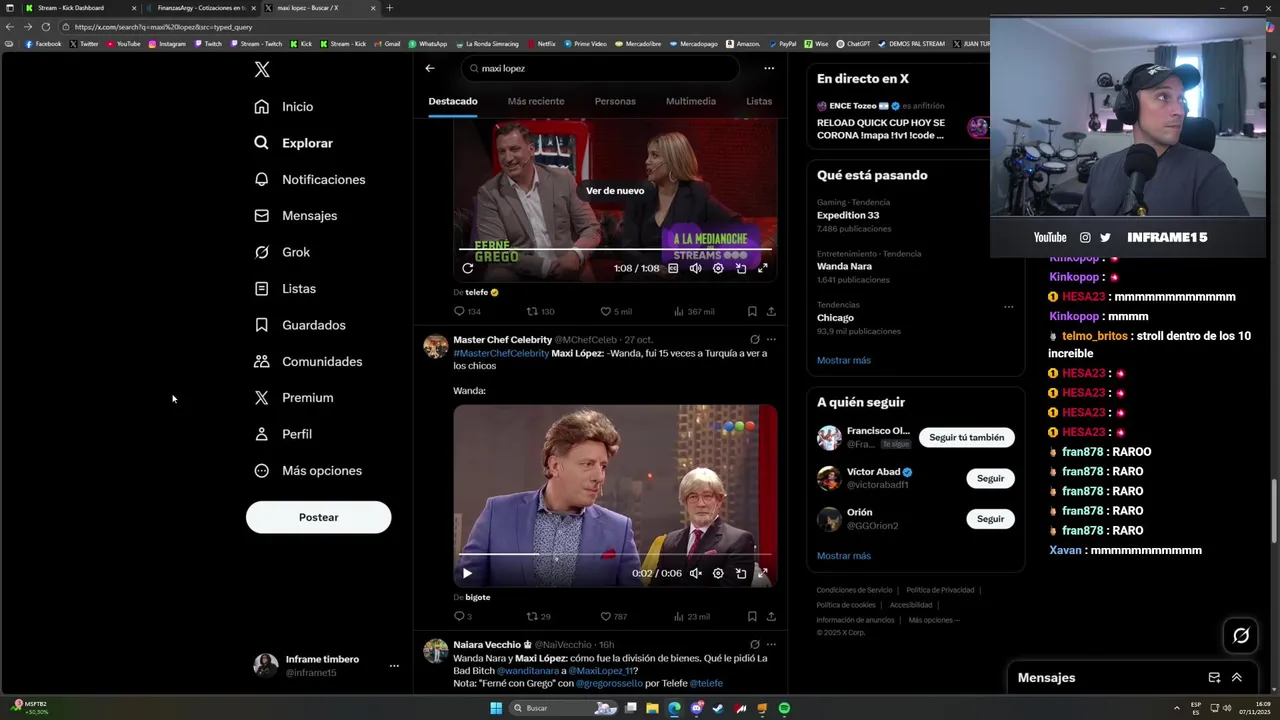Open the floating Grok button
The image size is (1280, 720).
coord(1241,635)
